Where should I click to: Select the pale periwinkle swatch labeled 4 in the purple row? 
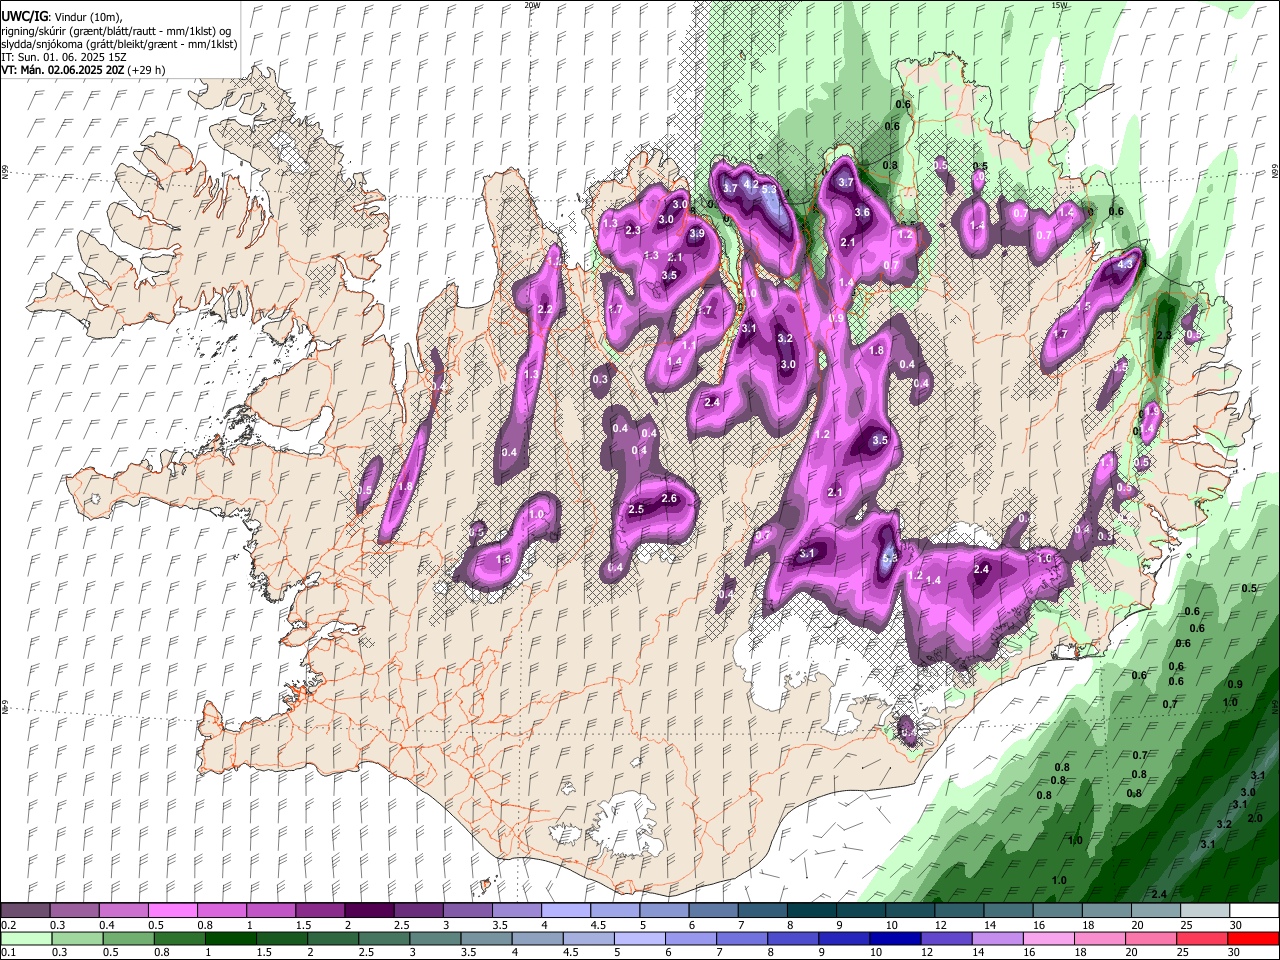pyautogui.click(x=565, y=911)
